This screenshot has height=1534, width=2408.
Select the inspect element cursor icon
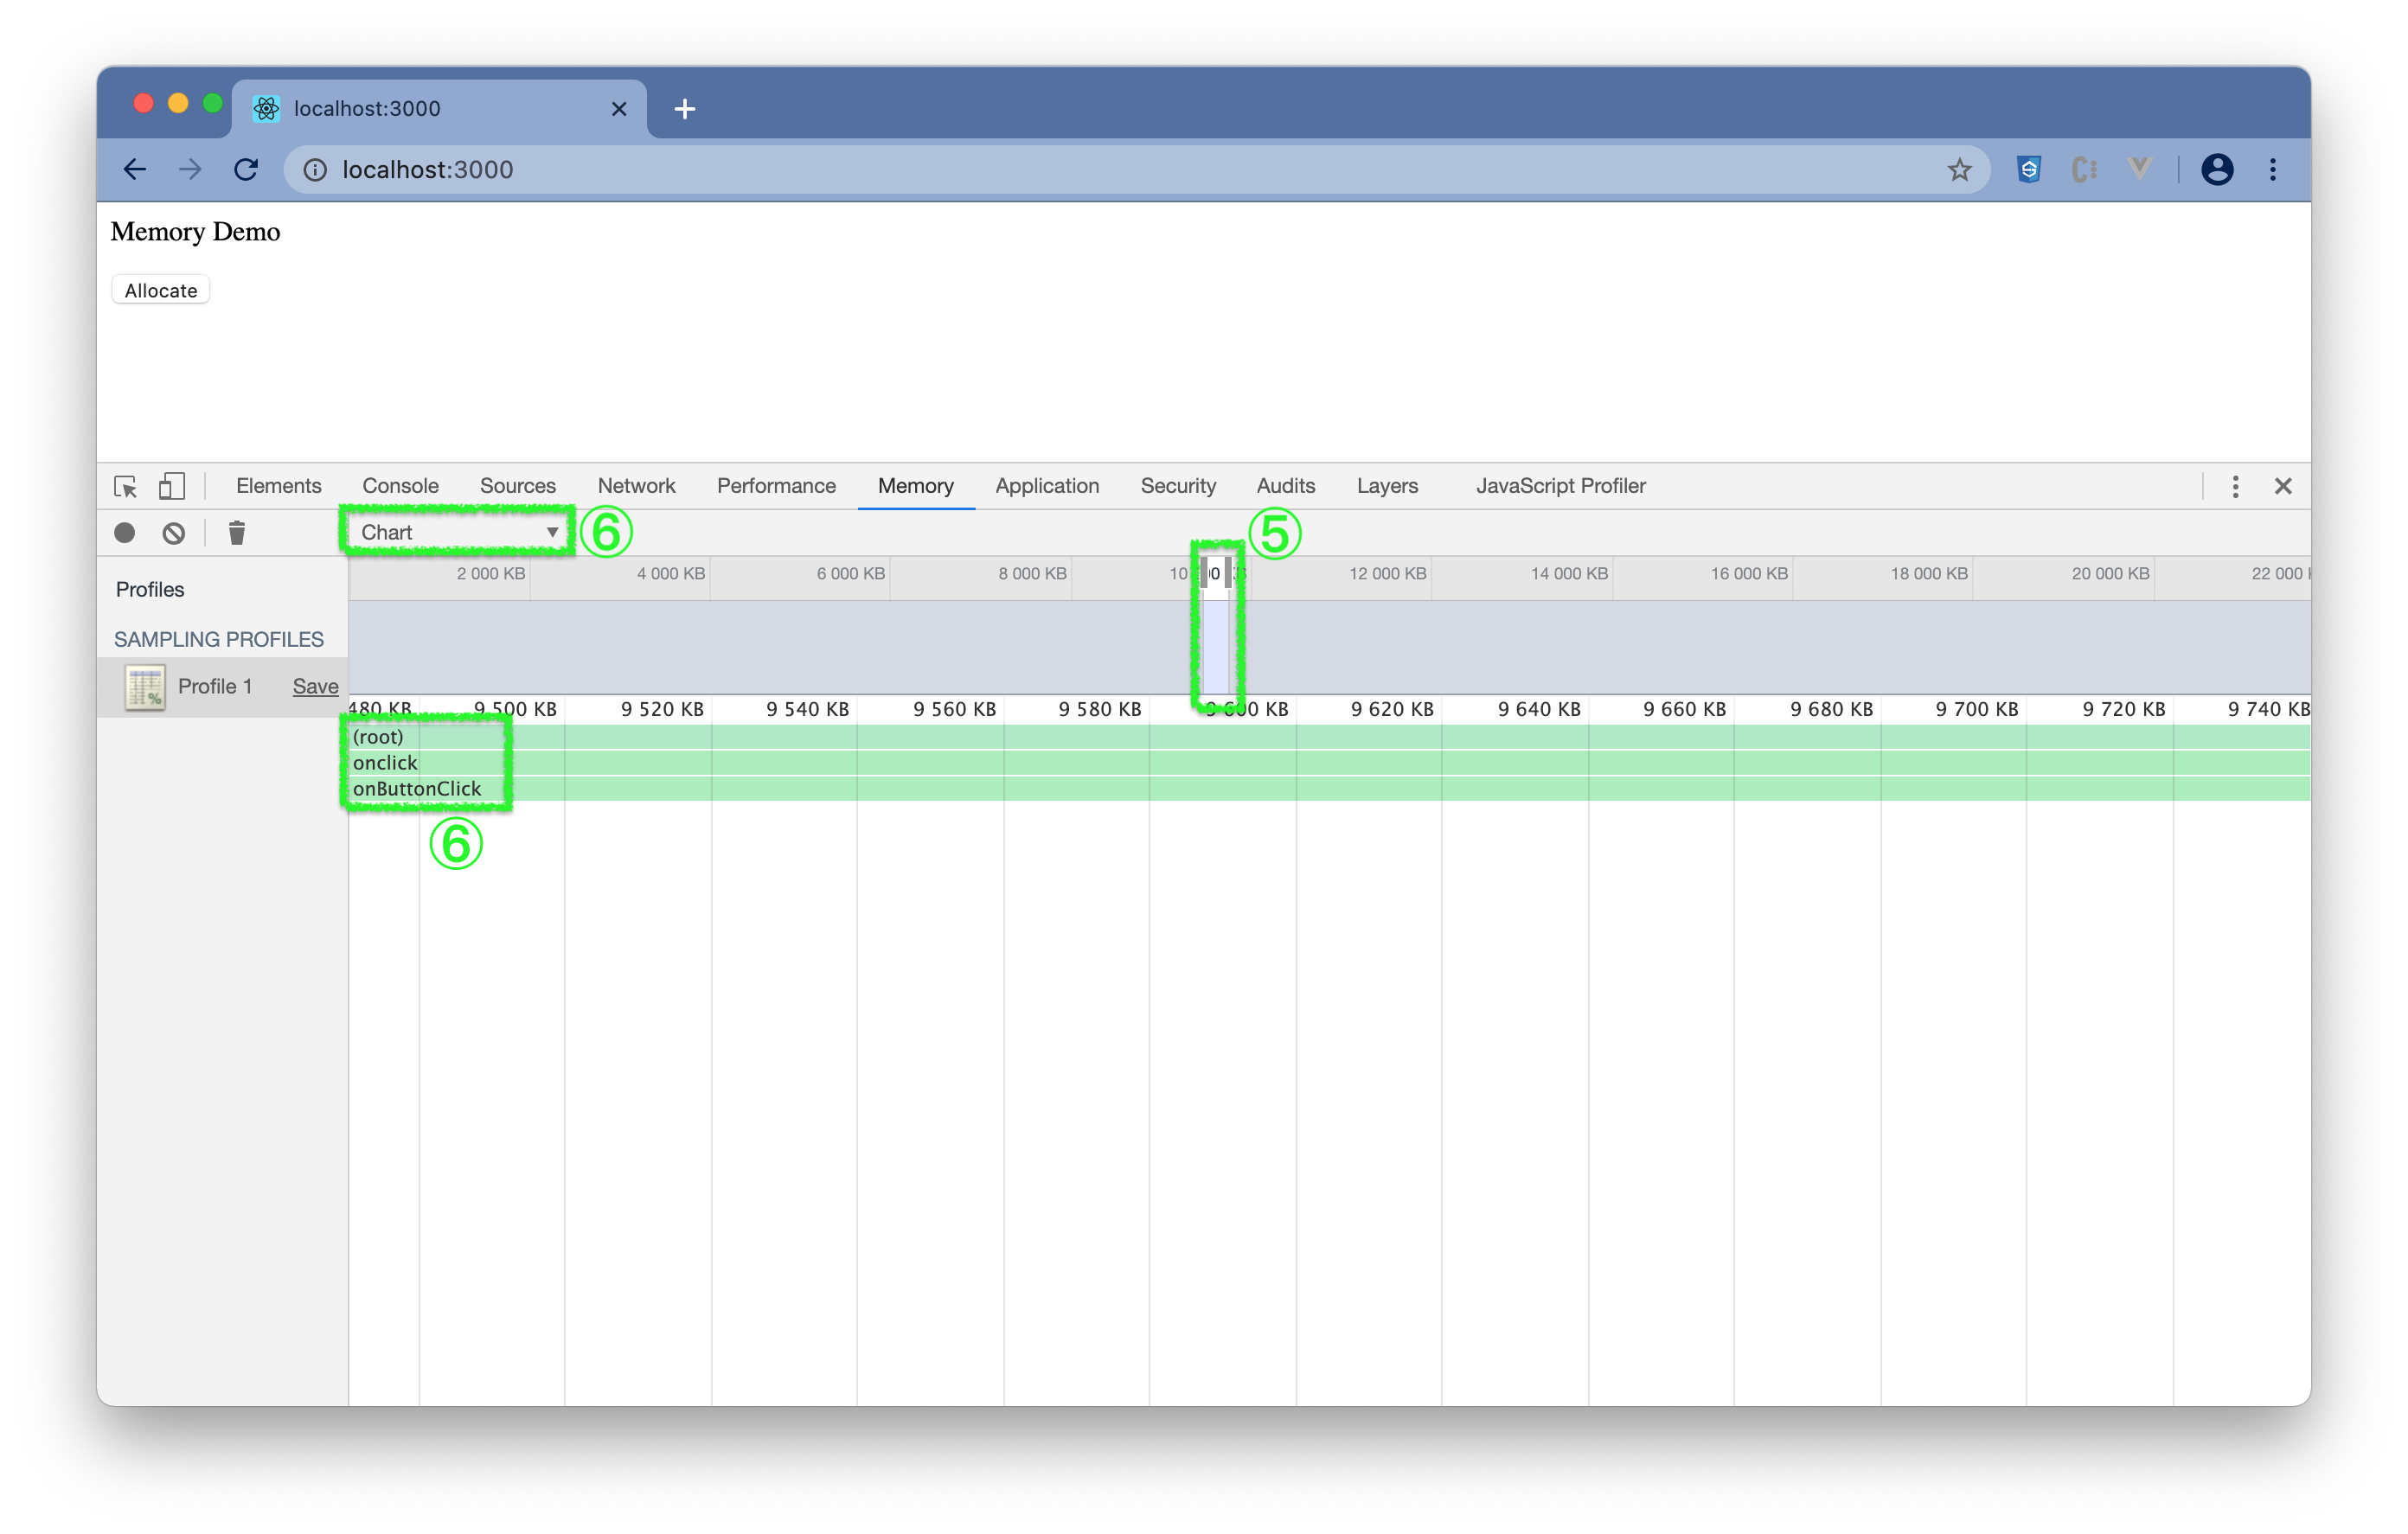[125, 486]
